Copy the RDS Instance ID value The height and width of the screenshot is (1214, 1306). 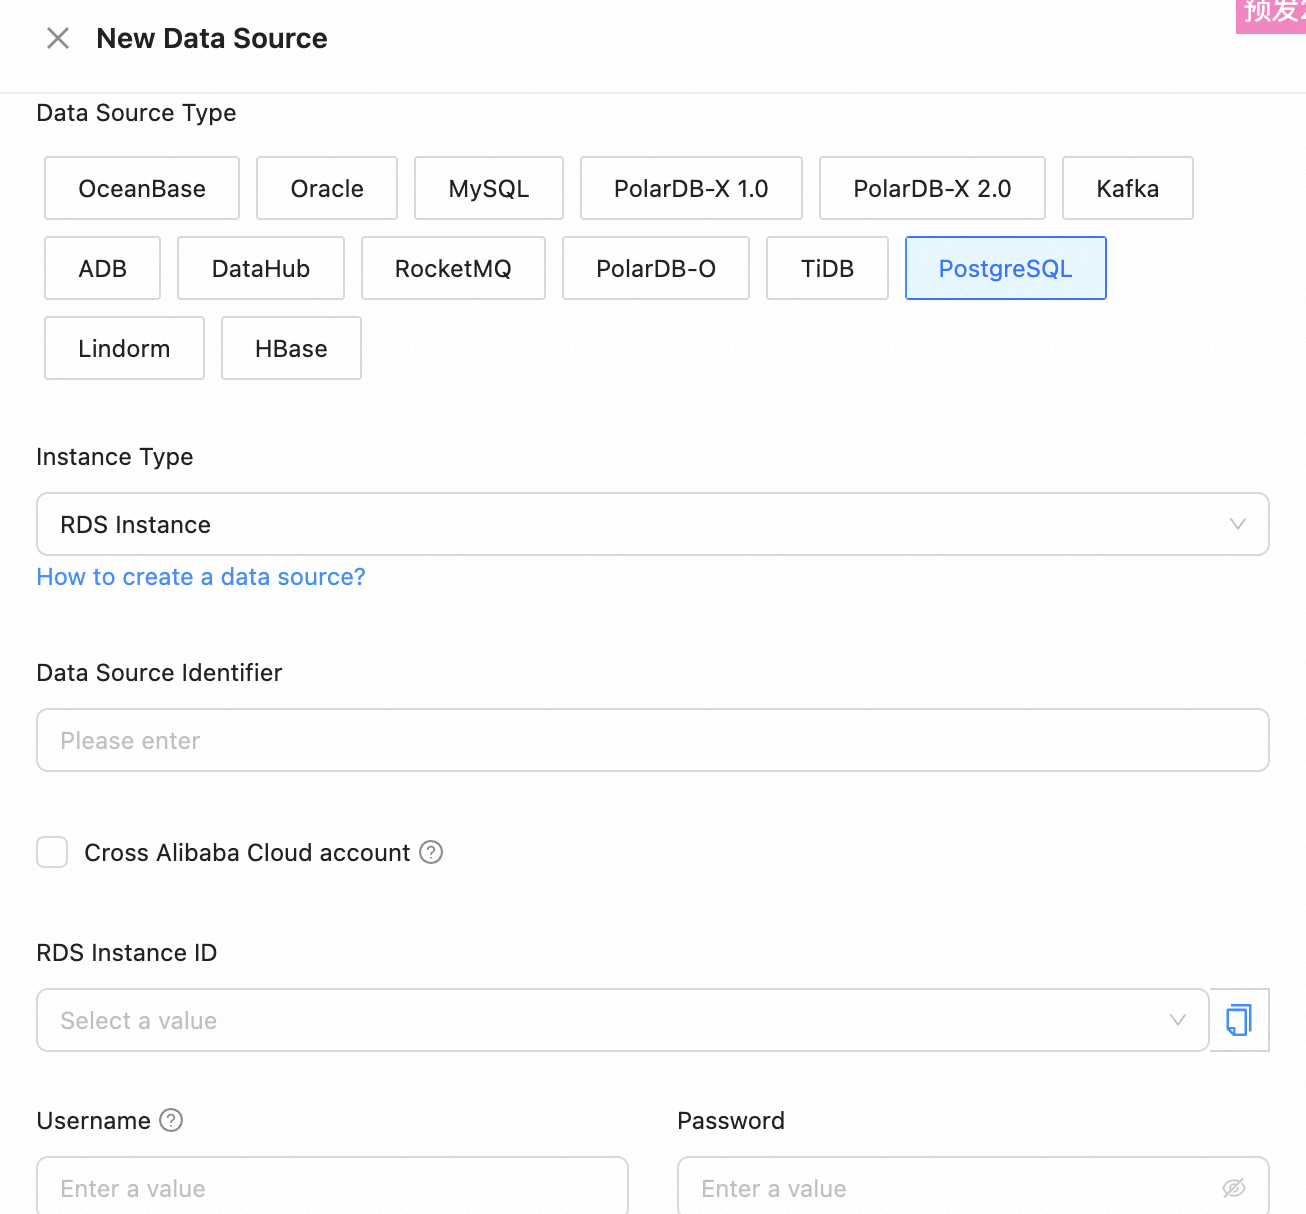tap(1239, 1020)
